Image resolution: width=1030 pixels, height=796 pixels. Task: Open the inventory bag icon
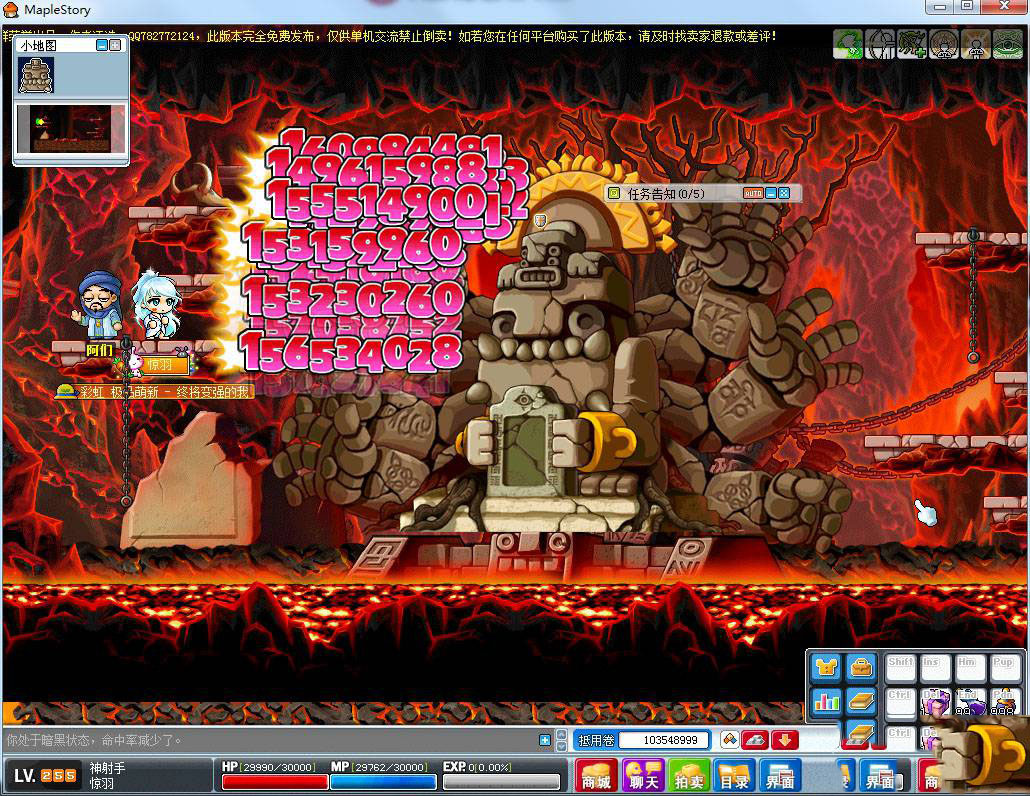[861, 667]
